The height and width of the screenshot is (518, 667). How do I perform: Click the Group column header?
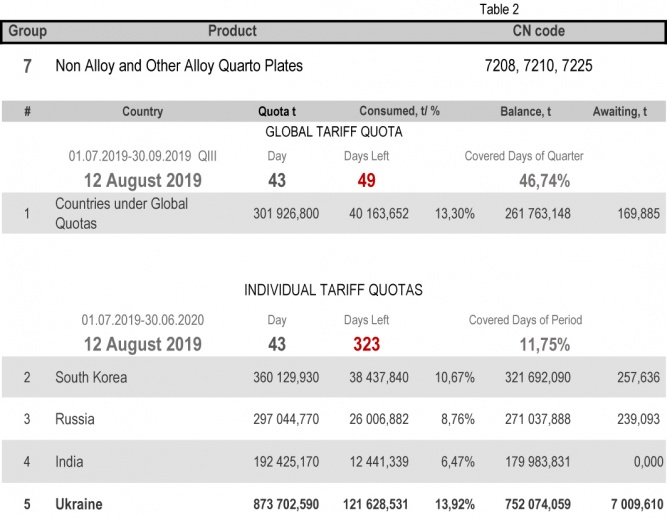(28, 31)
